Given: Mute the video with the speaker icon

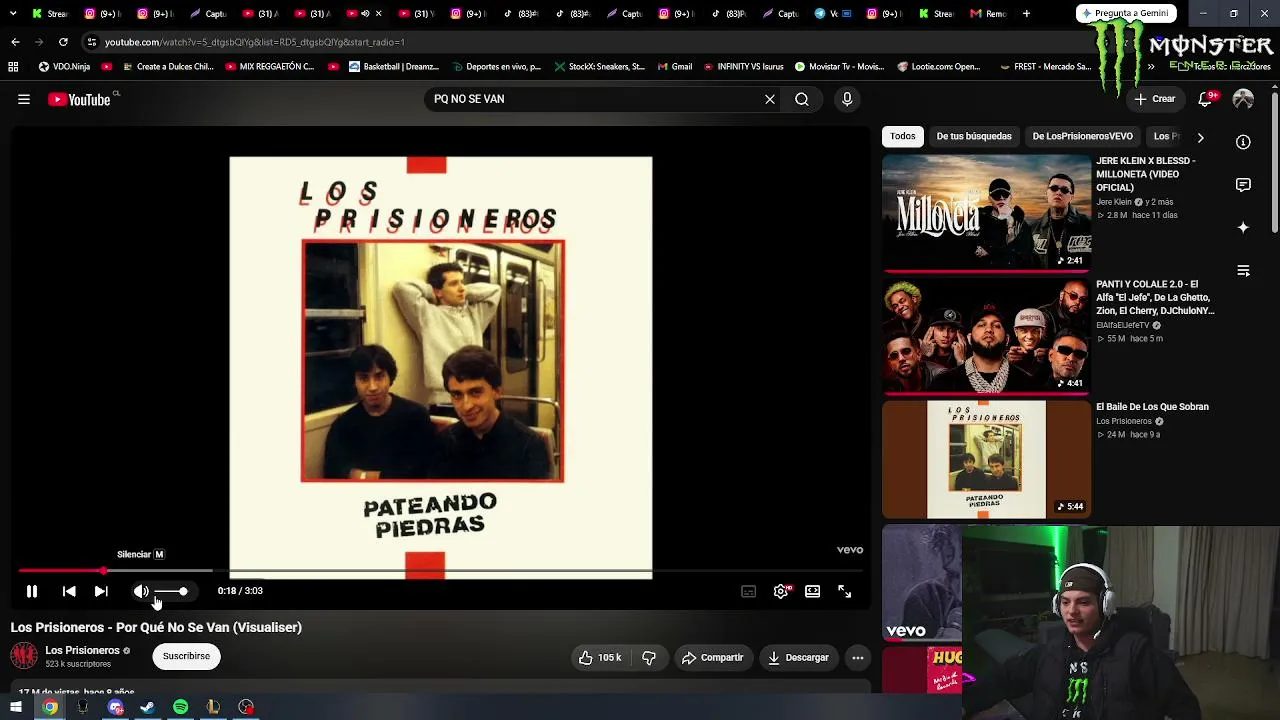Looking at the screenshot, I should (x=141, y=591).
